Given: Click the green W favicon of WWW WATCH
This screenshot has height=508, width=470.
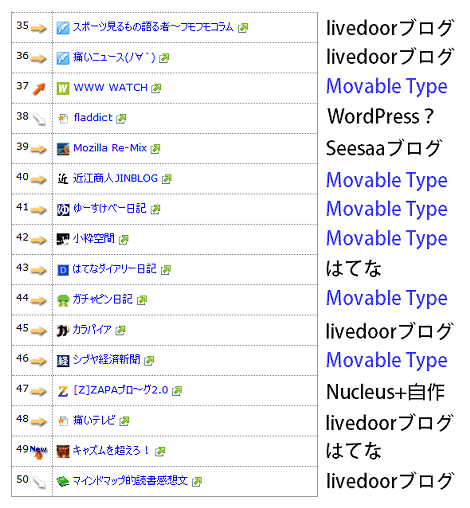Looking at the screenshot, I should click(x=63, y=89).
